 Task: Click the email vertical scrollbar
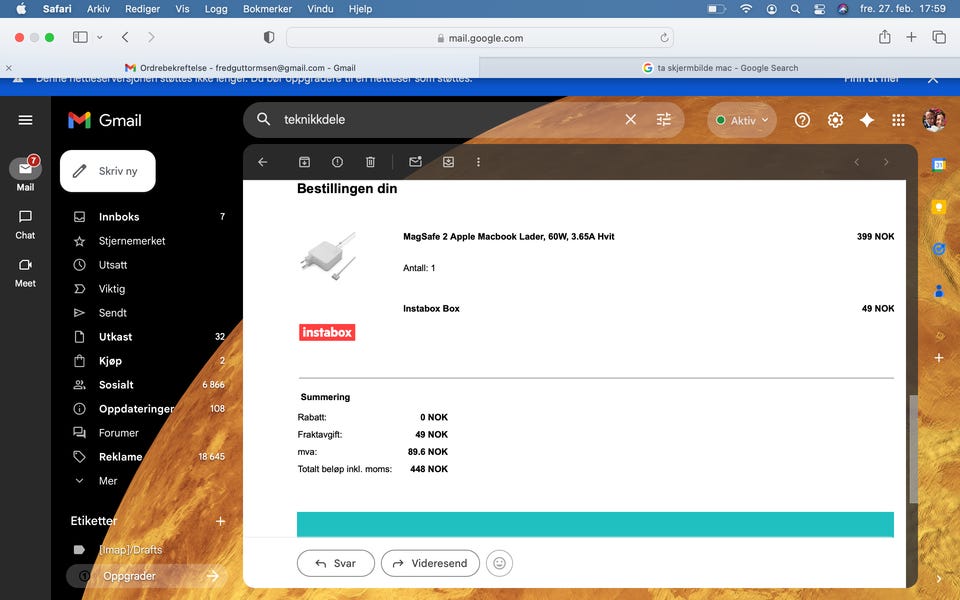[x=913, y=449]
